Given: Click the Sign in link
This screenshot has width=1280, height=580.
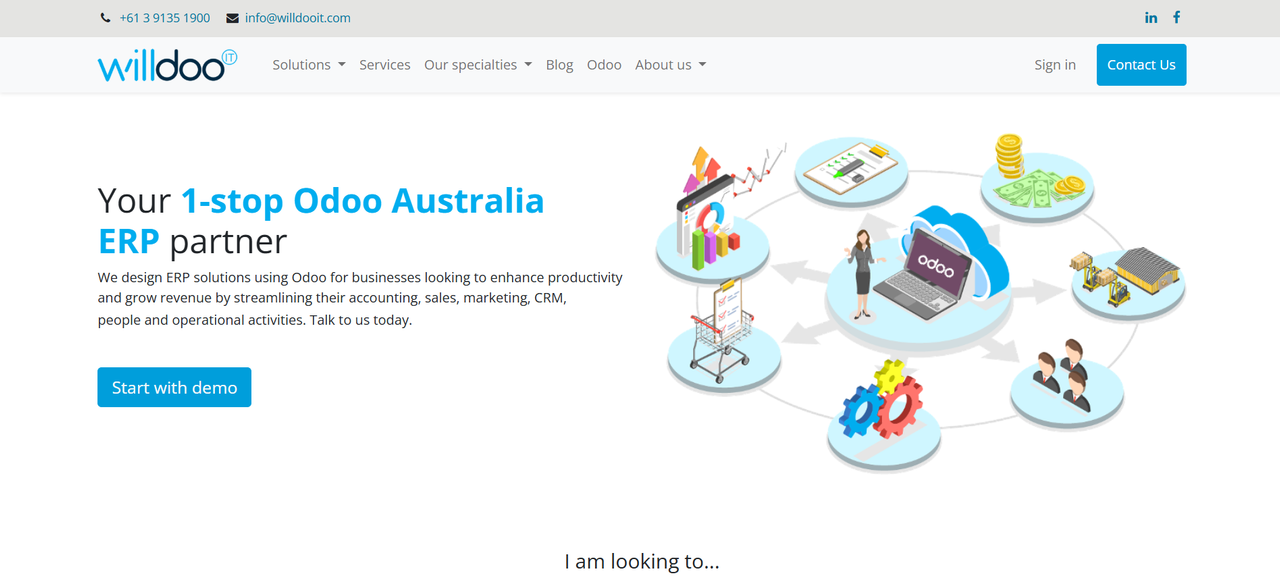Looking at the screenshot, I should pyautogui.click(x=1055, y=65).
